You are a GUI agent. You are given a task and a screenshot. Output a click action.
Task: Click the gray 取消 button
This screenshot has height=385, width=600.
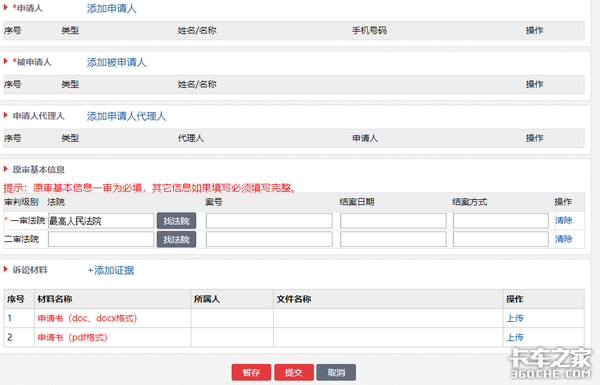click(336, 372)
